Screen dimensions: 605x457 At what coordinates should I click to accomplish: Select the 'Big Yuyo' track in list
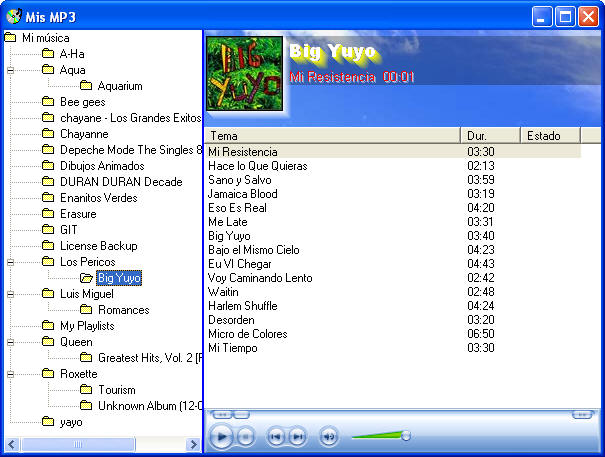229,236
